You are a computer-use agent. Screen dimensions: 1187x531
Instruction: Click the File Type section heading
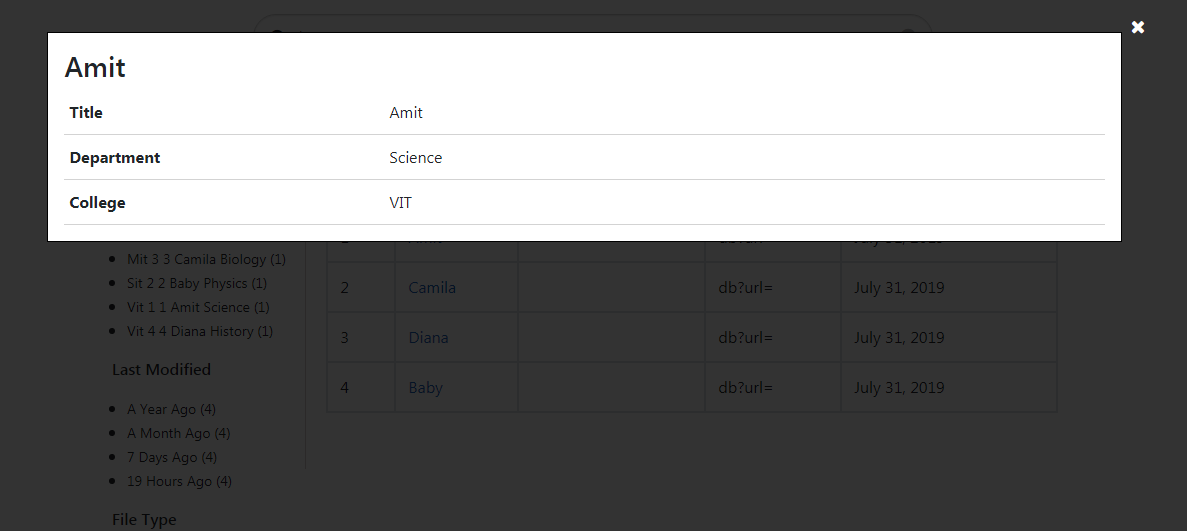144,519
